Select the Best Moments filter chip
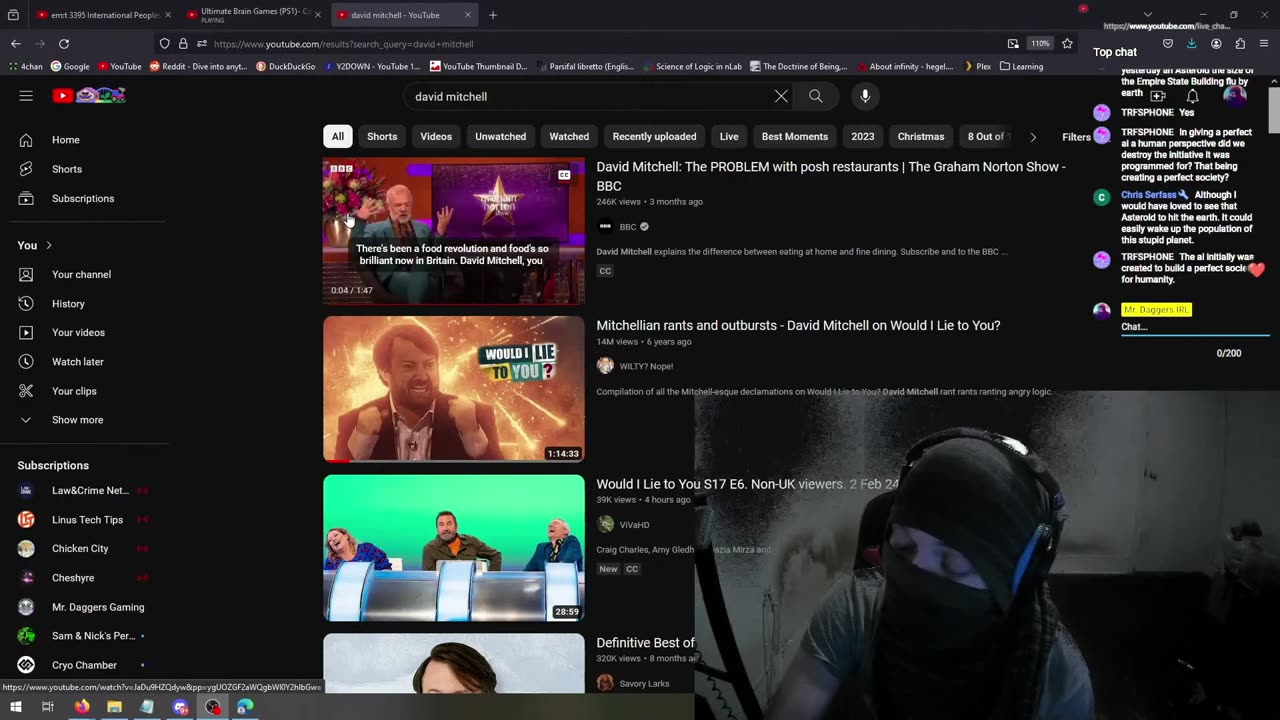1280x720 pixels. (795, 136)
